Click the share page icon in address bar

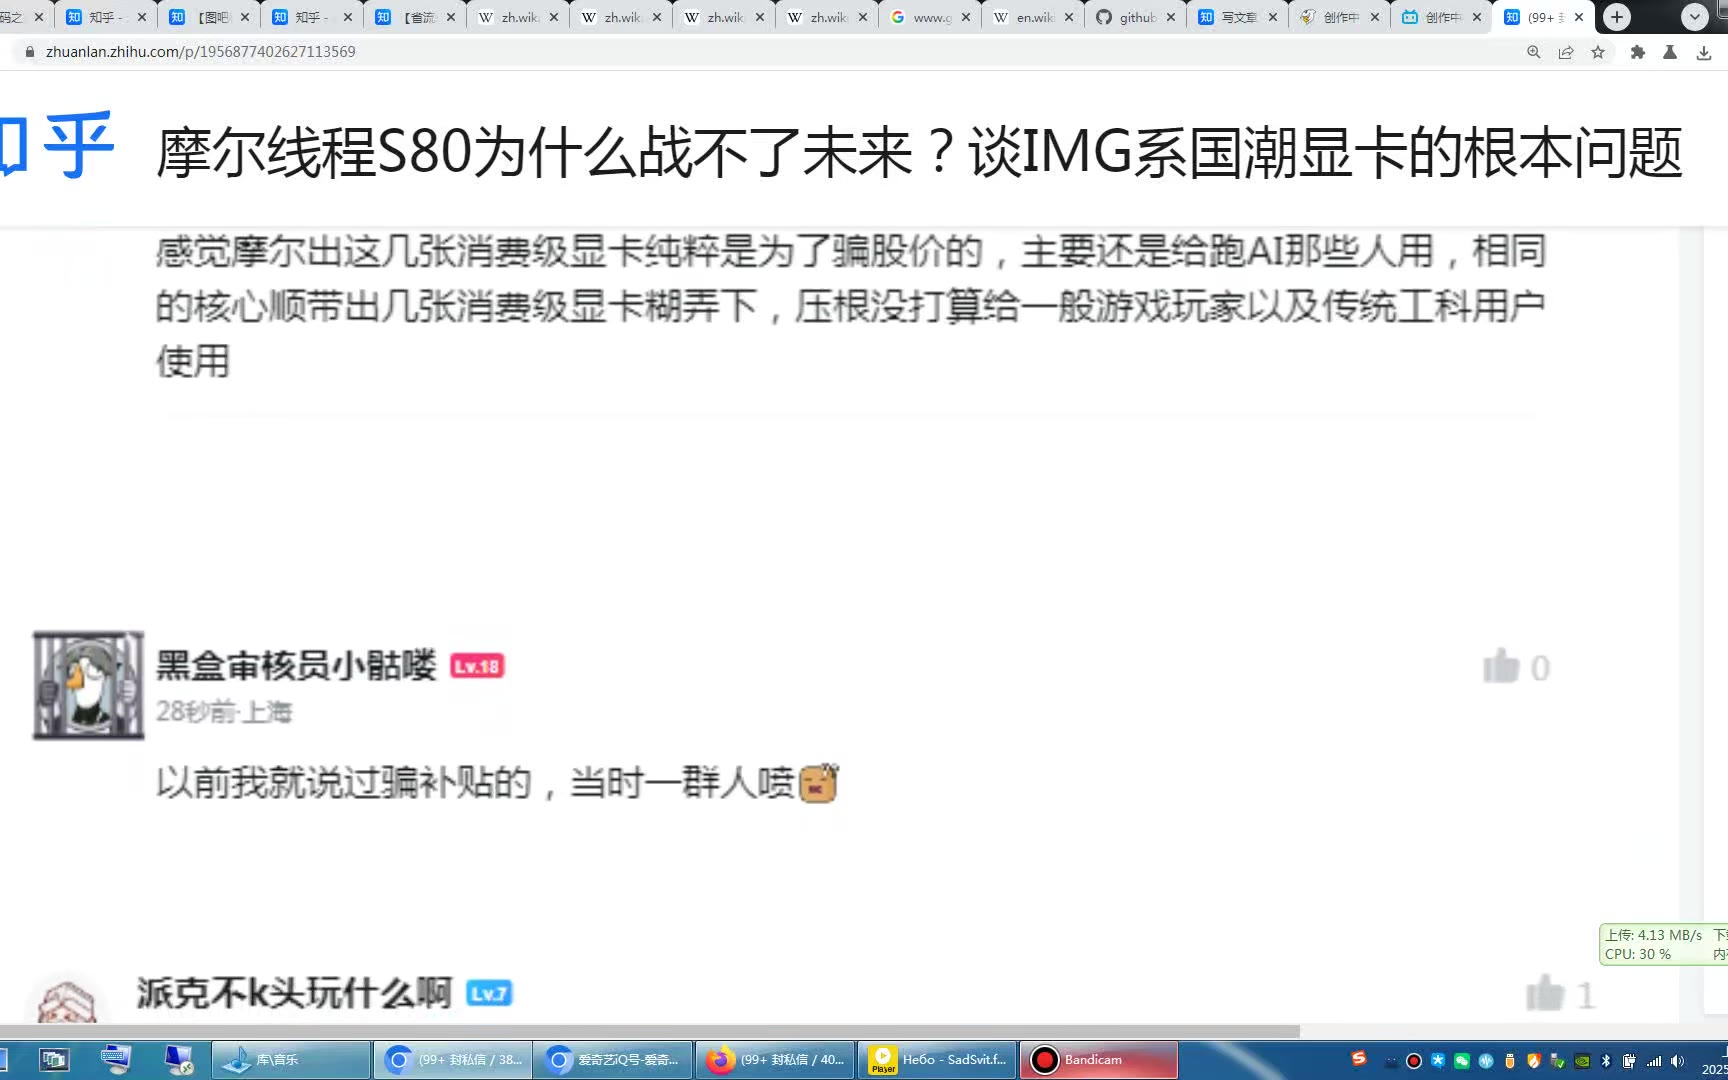pyautogui.click(x=1566, y=52)
